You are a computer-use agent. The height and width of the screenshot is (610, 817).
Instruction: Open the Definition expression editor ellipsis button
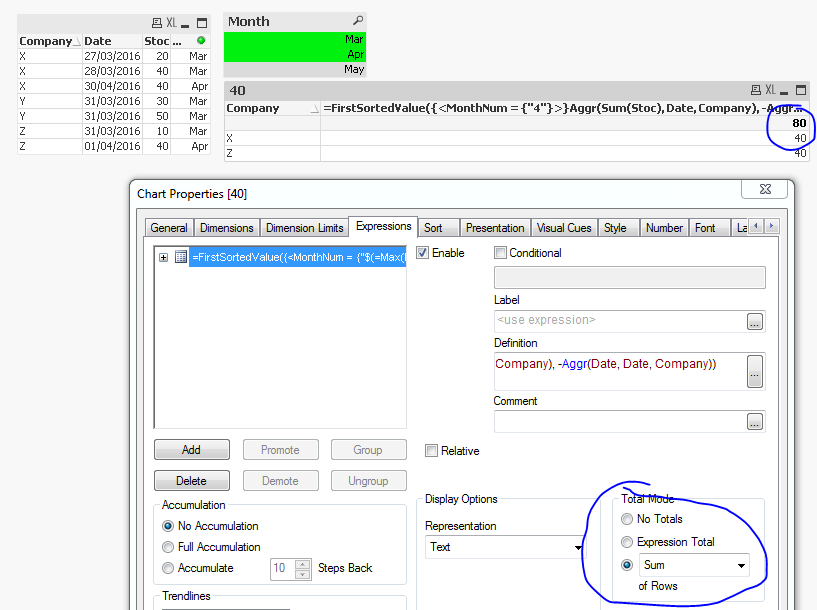755,371
